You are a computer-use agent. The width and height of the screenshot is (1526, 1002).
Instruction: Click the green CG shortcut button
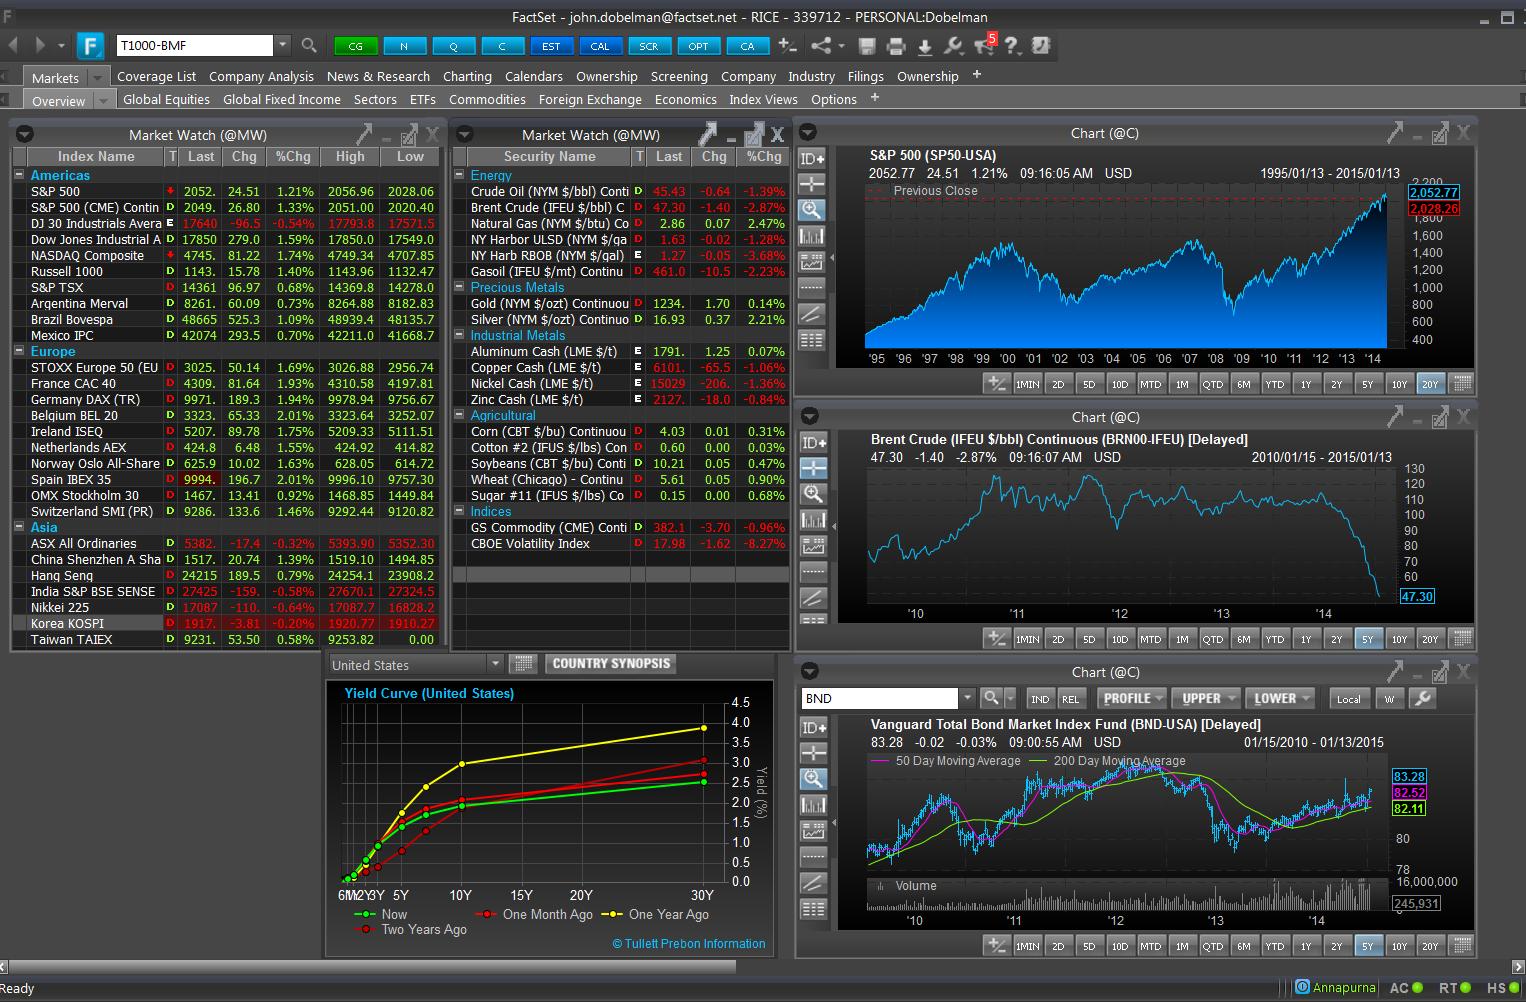click(355, 46)
